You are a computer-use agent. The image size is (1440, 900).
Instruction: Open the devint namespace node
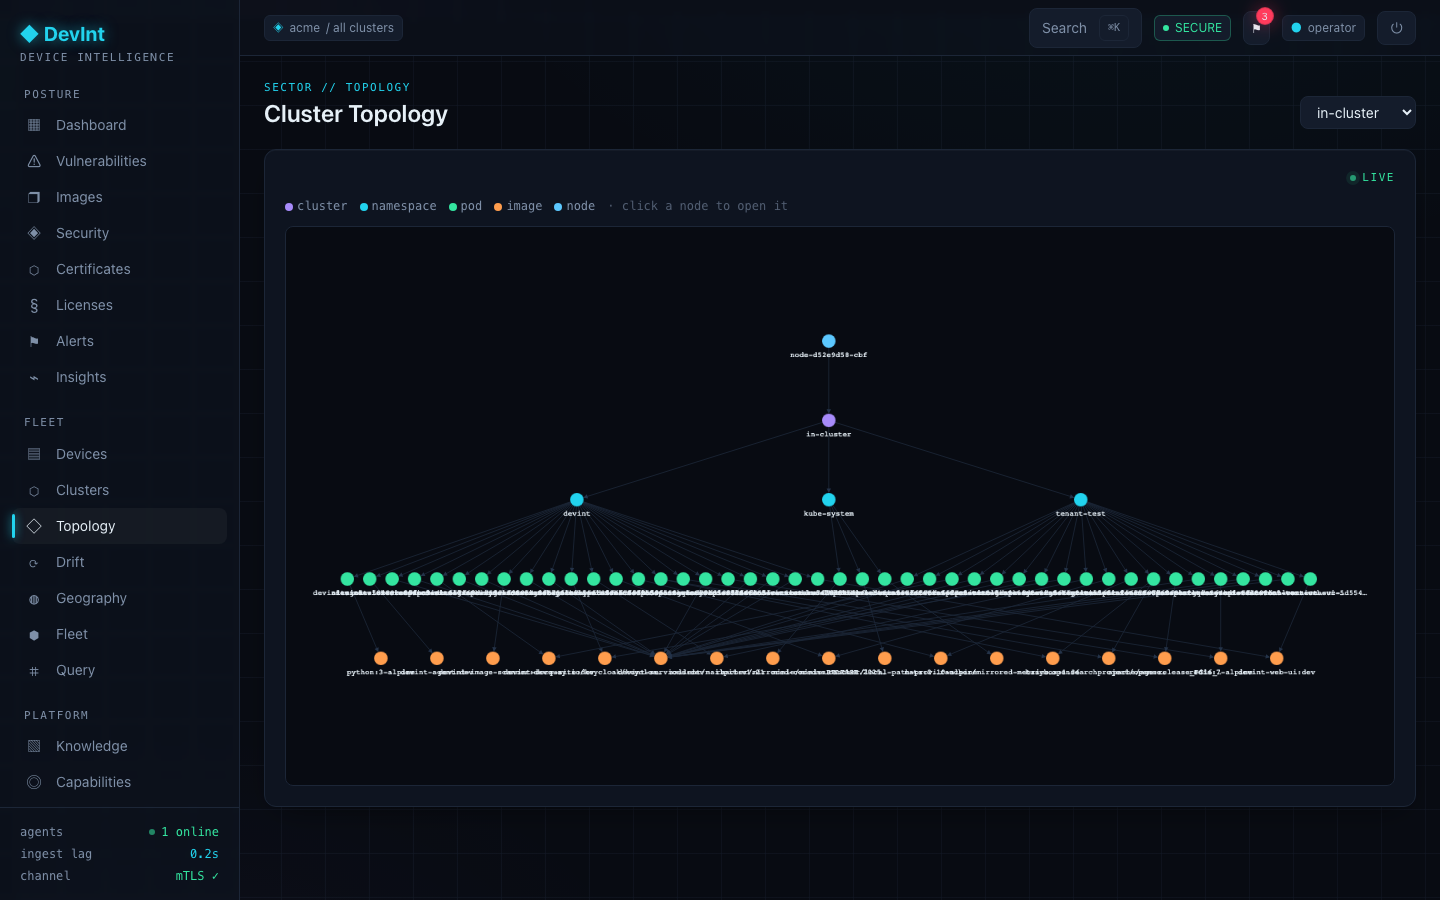click(x=577, y=499)
